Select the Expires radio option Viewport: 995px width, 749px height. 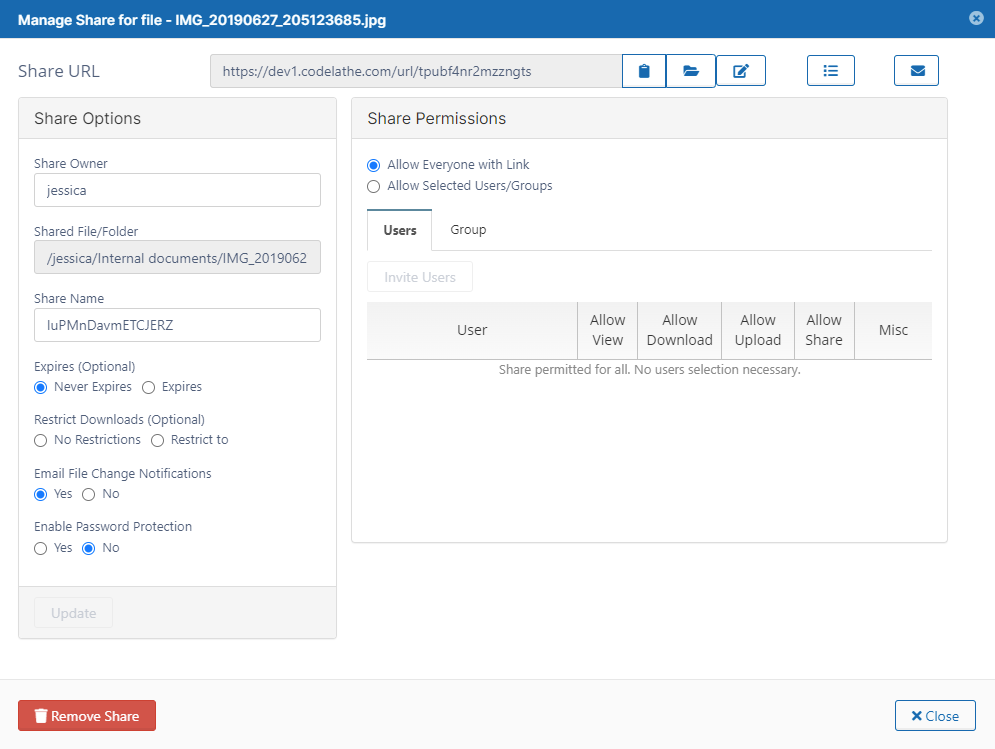[149, 387]
